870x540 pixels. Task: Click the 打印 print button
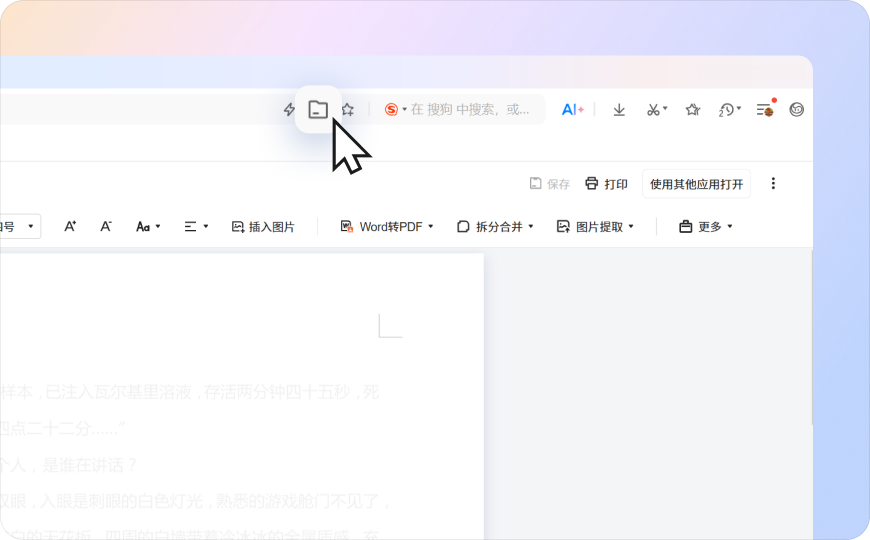click(x=606, y=184)
